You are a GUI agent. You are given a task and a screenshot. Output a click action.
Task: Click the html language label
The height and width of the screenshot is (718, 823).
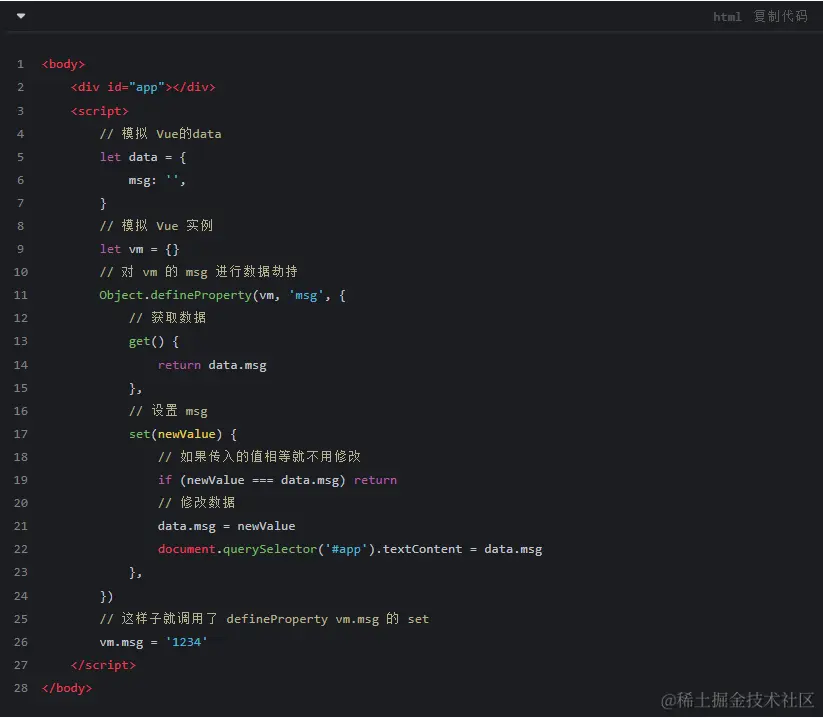point(727,17)
